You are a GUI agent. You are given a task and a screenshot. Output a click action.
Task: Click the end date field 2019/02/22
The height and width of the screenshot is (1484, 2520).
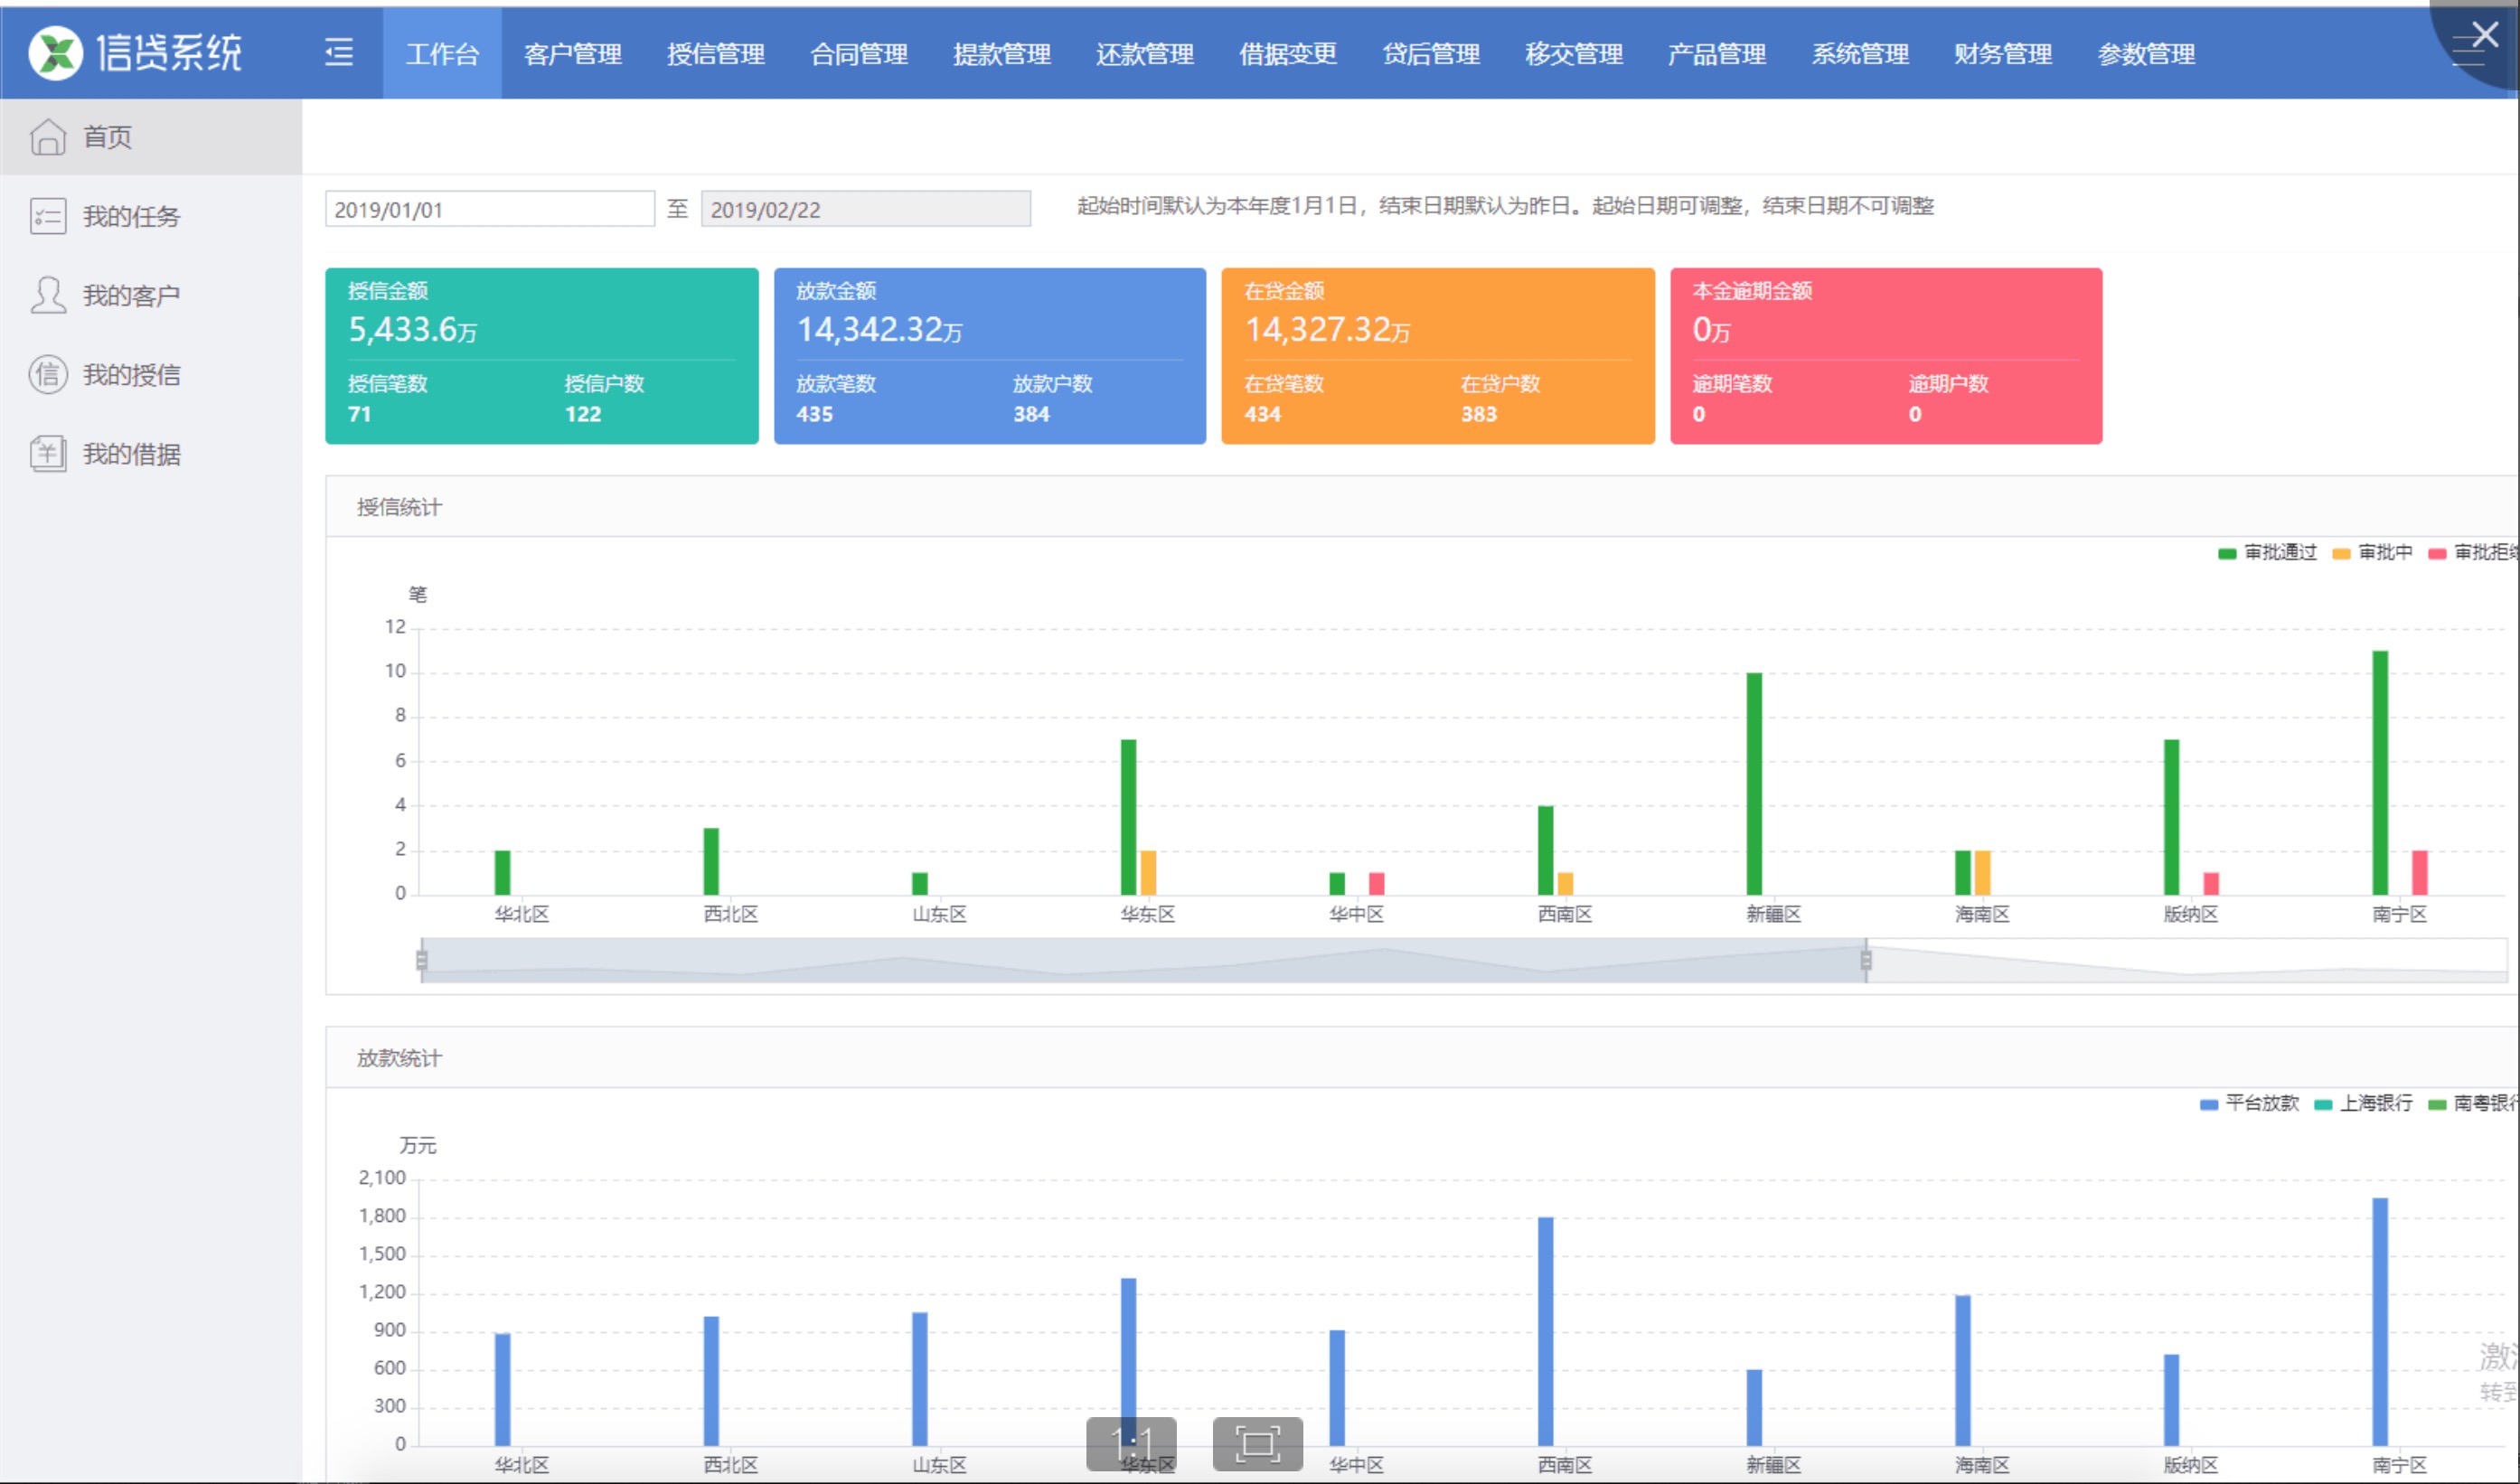(x=866, y=209)
